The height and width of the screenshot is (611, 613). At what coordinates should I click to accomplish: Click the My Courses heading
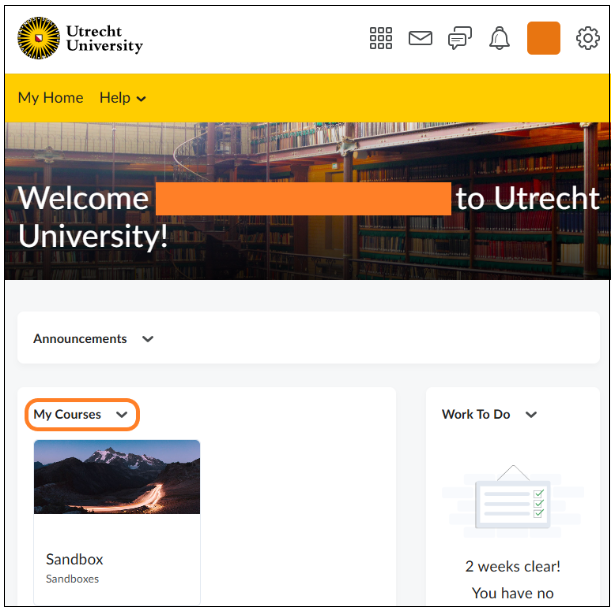click(67, 414)
